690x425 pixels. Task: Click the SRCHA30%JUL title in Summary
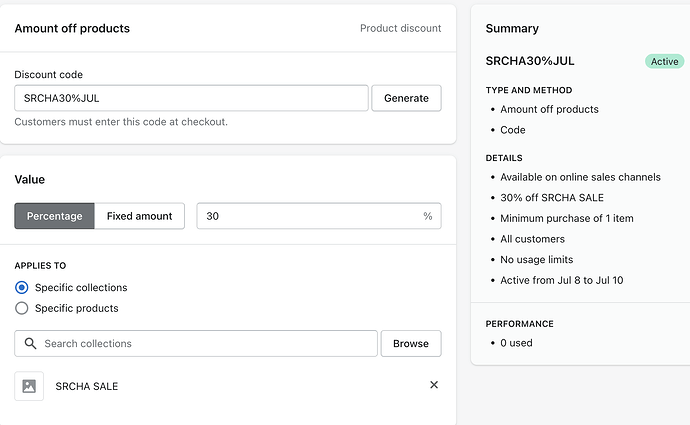click(530, 61)
